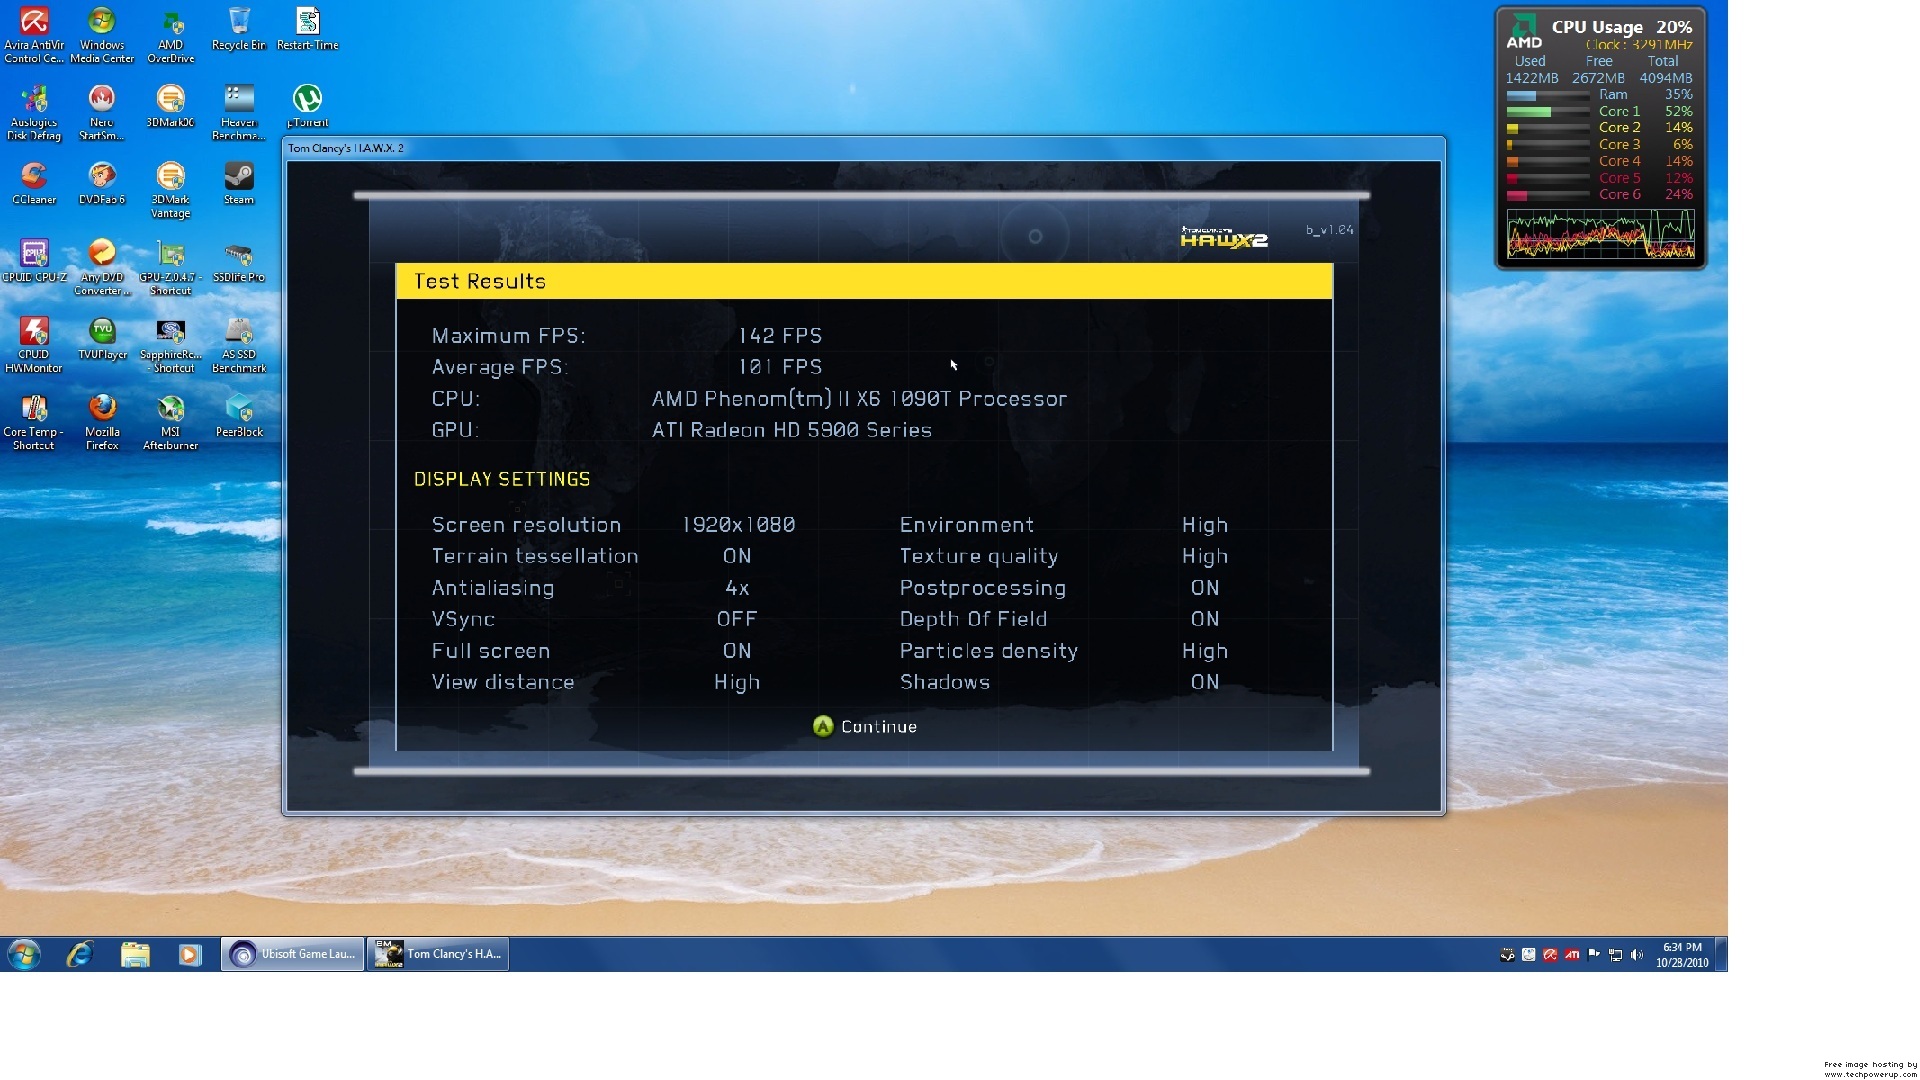Click the 'DISPLAY SETTINGS' heading

point(502,479)
